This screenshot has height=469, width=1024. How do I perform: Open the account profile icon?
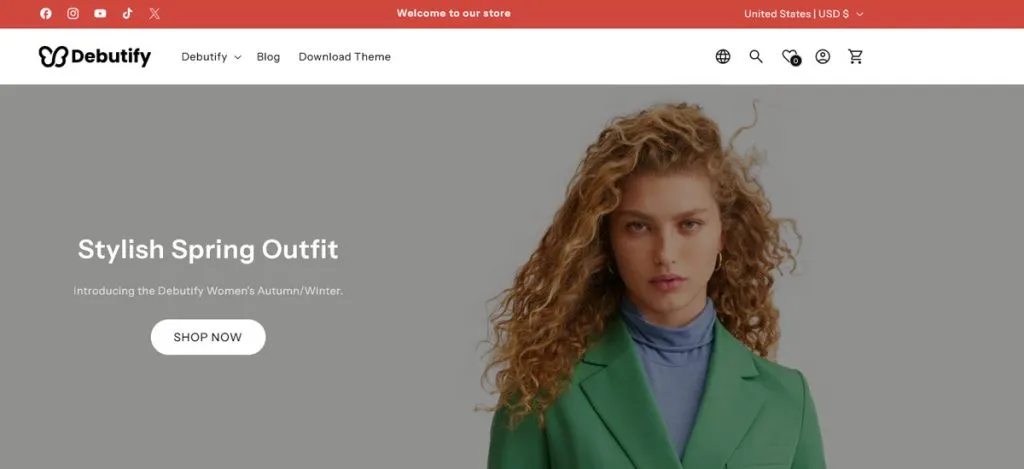pyautogui.click(x=822, y=57)
